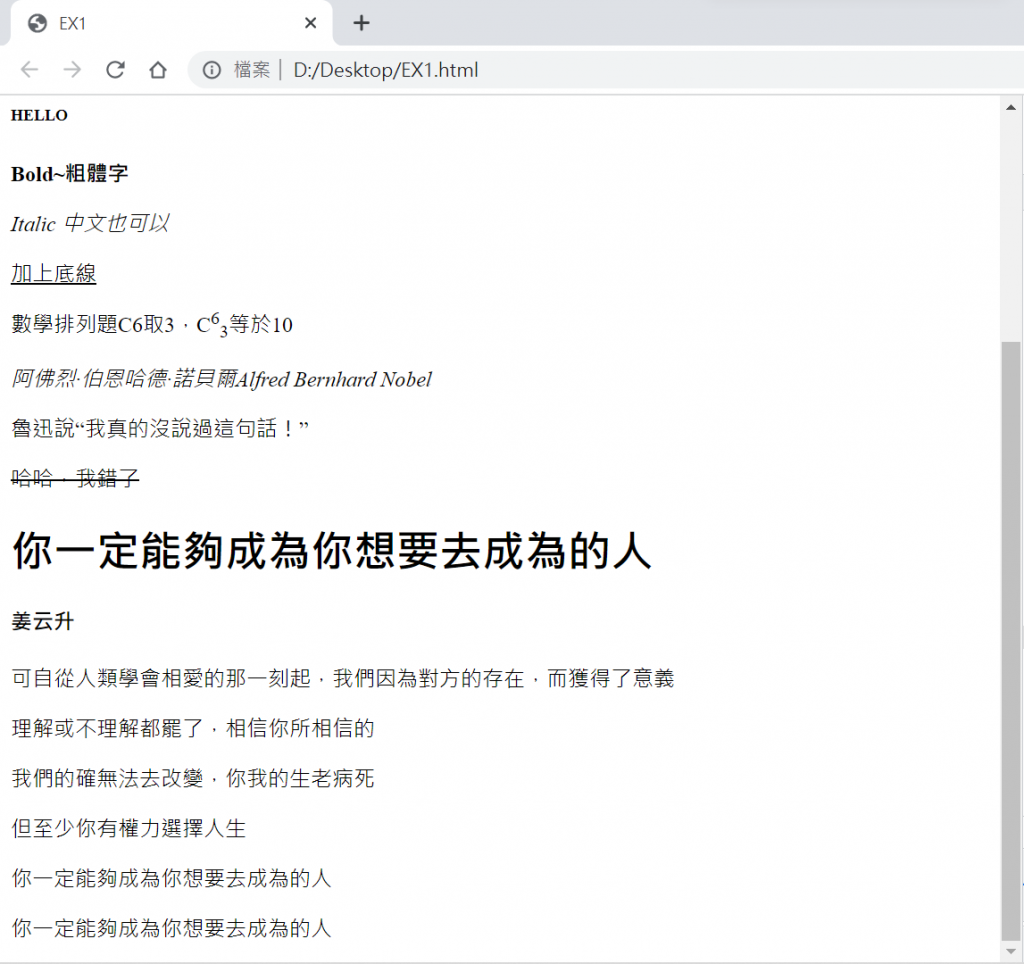The image size is (1024, 964).
Task: Click the browser forward arrow
Action: click(72, 70)
